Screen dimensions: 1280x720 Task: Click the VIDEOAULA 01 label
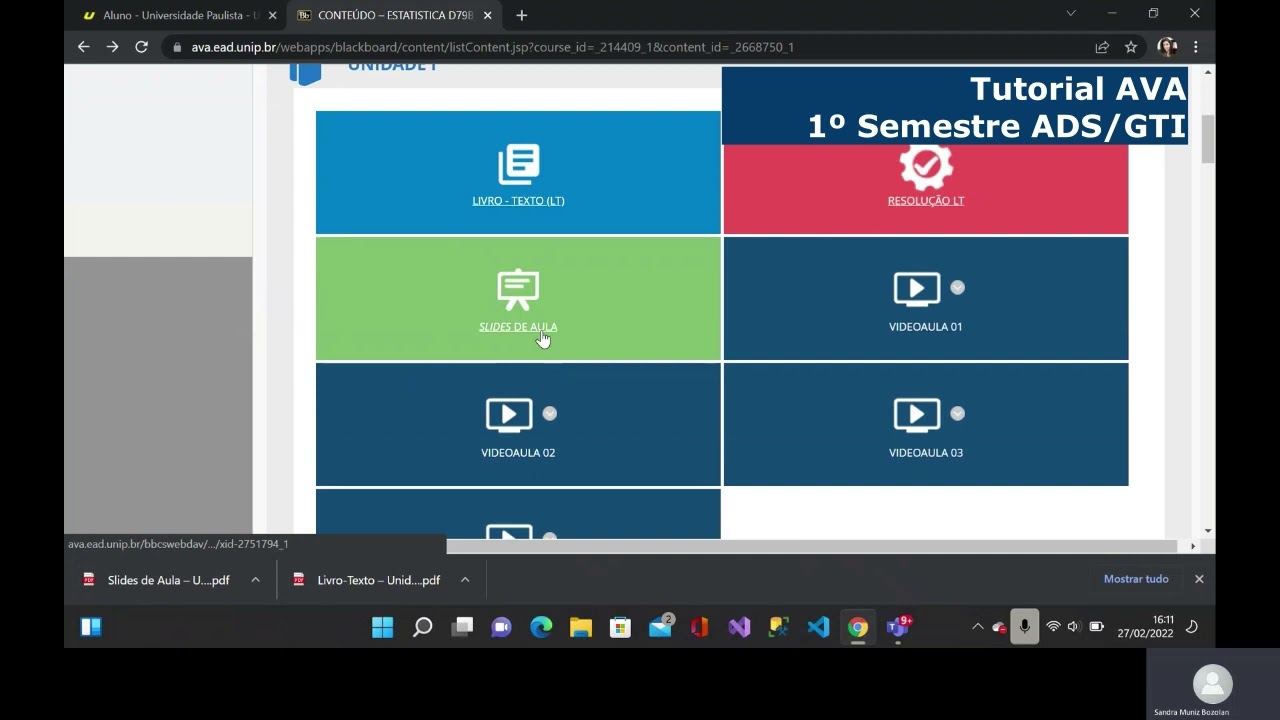point(926,327)
